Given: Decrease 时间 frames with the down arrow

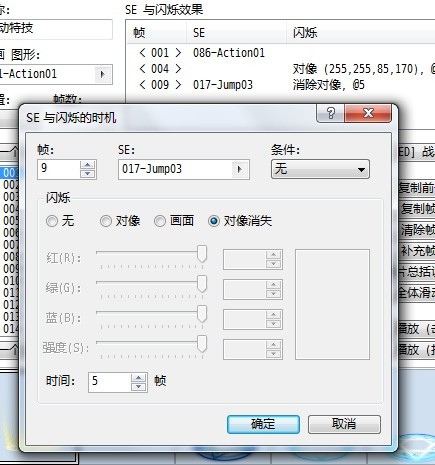Looking at the screenshot, I should [139, 387].
